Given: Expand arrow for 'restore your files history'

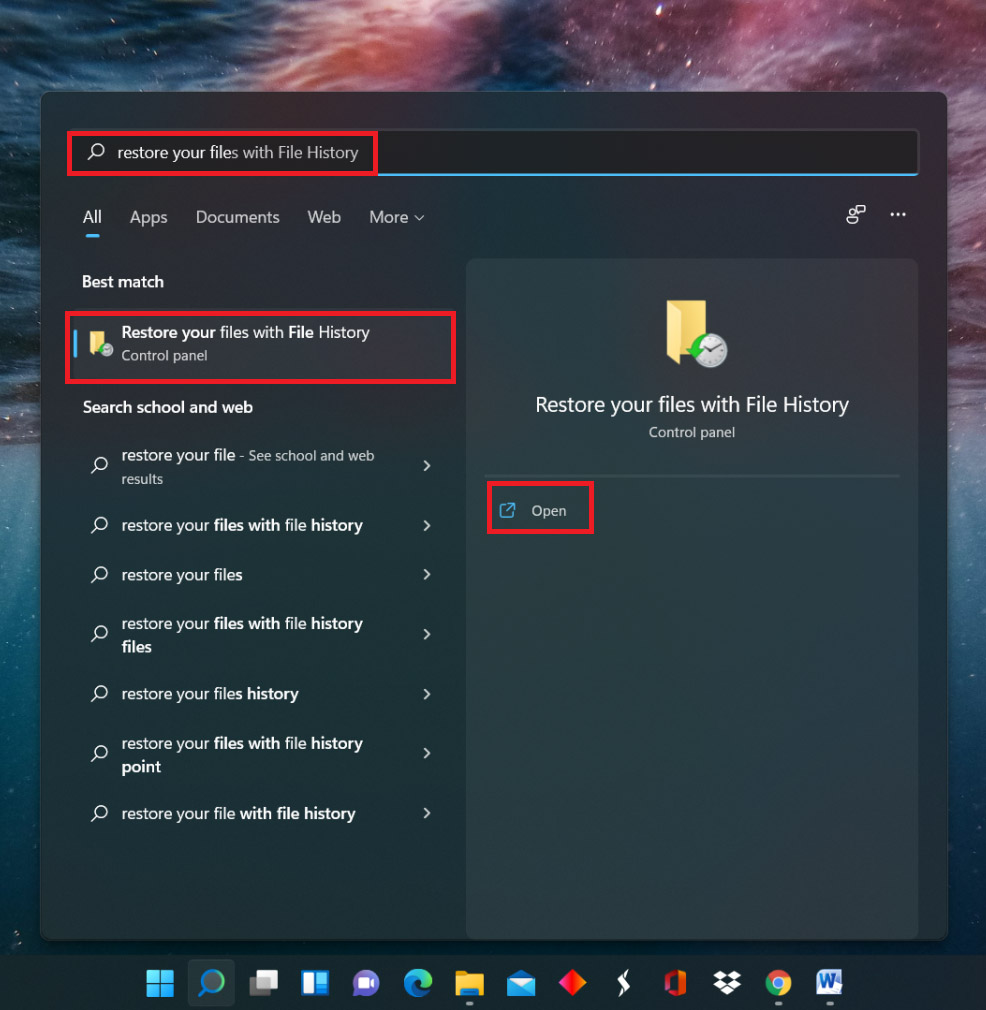Looking at the screenshot, I should (x=427, y=694).
